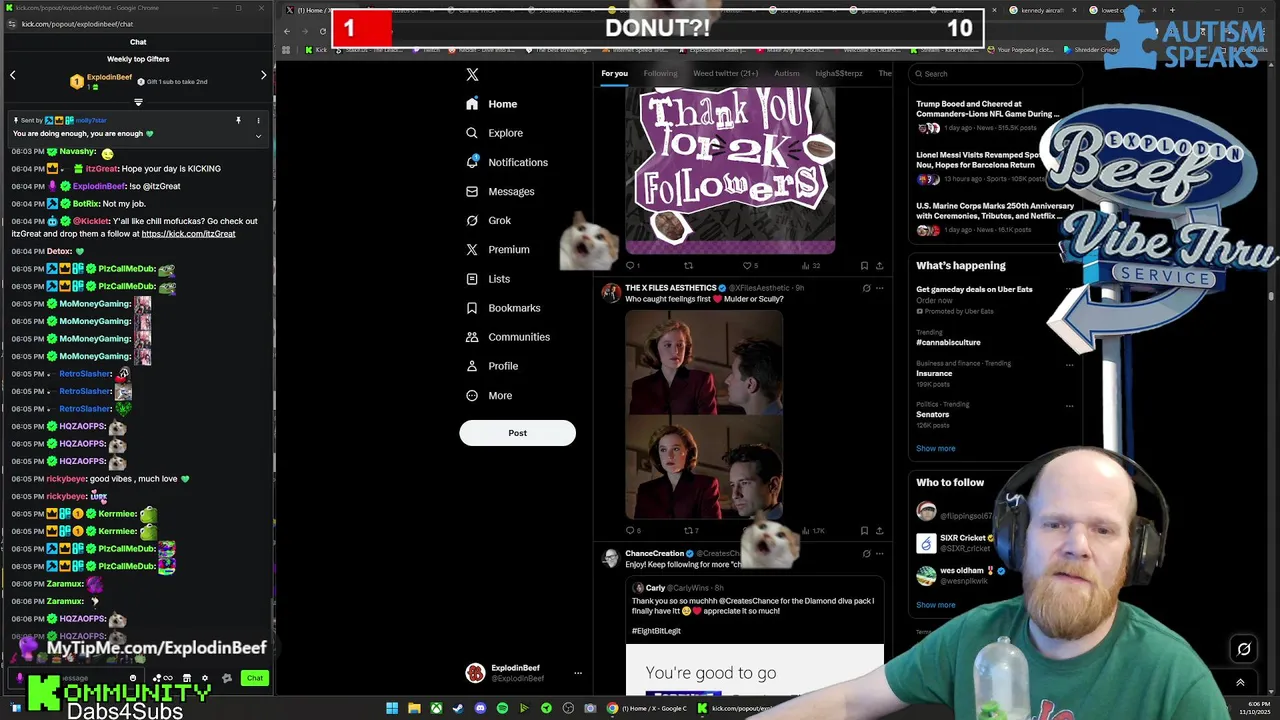Open More options in X sidebar
The height and width of the screenshot is (720, 1280).
click(x=488, y=395)
